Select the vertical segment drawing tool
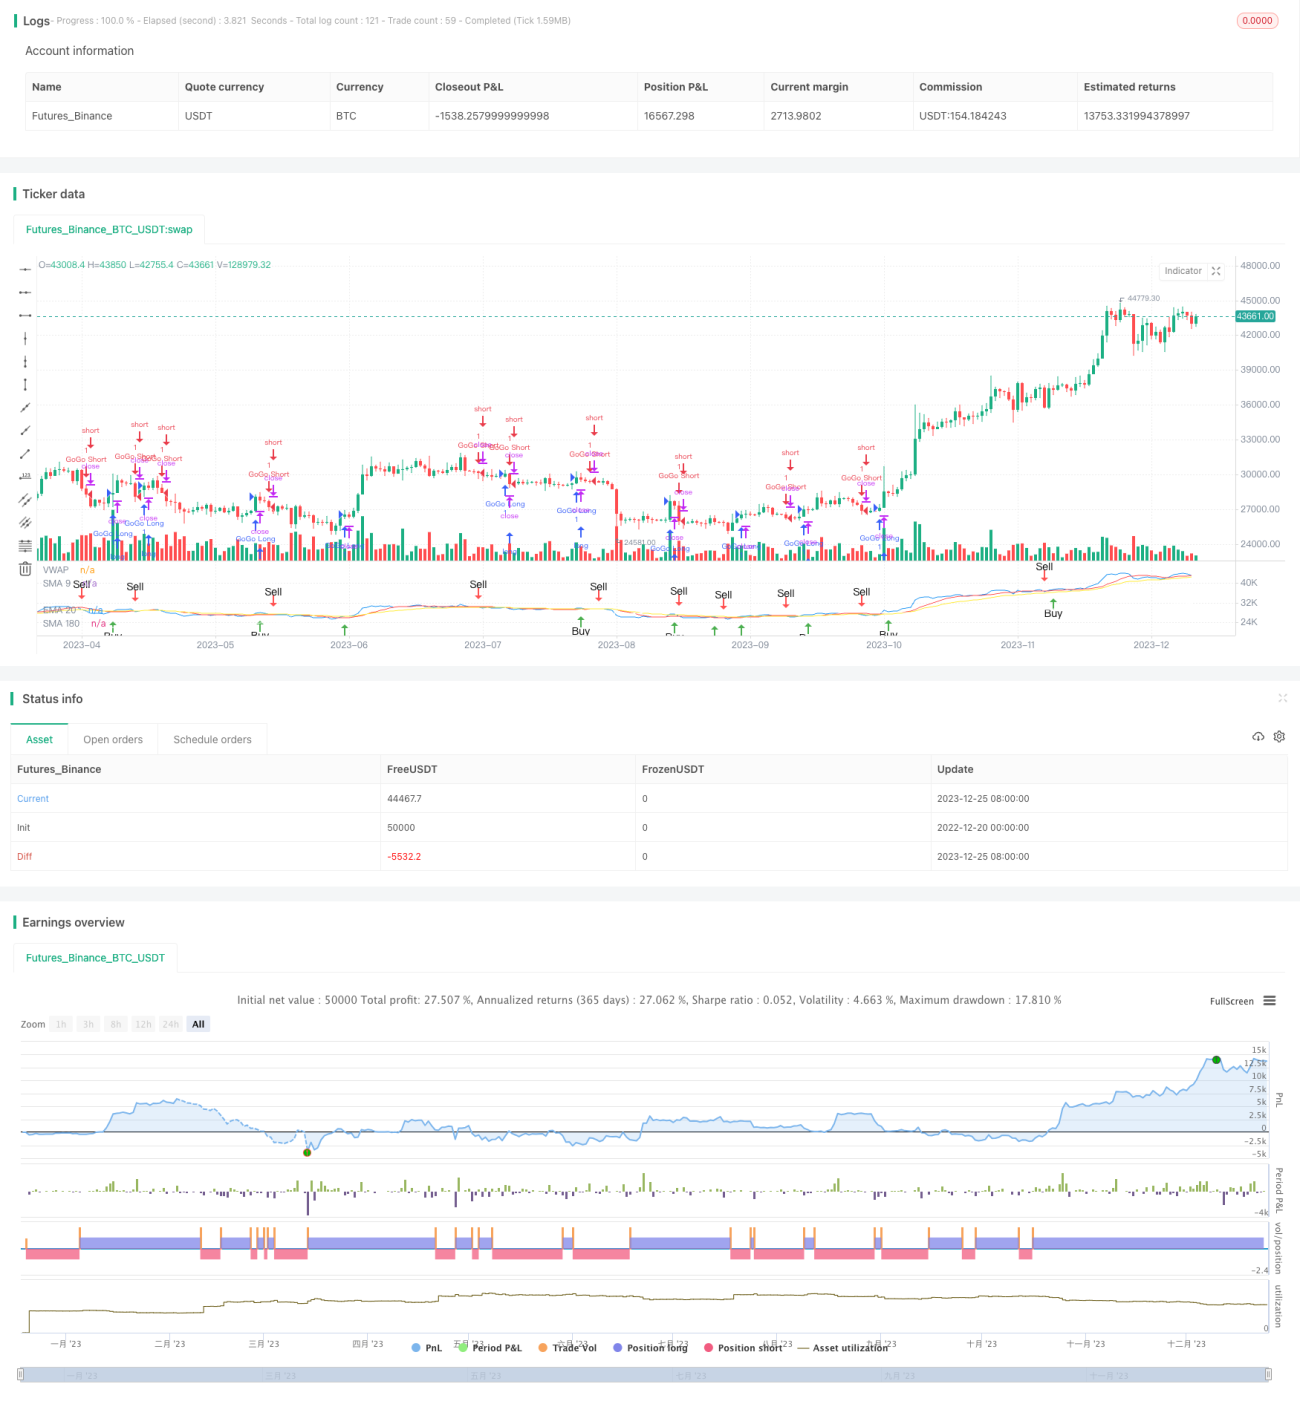 click(25, 384)
